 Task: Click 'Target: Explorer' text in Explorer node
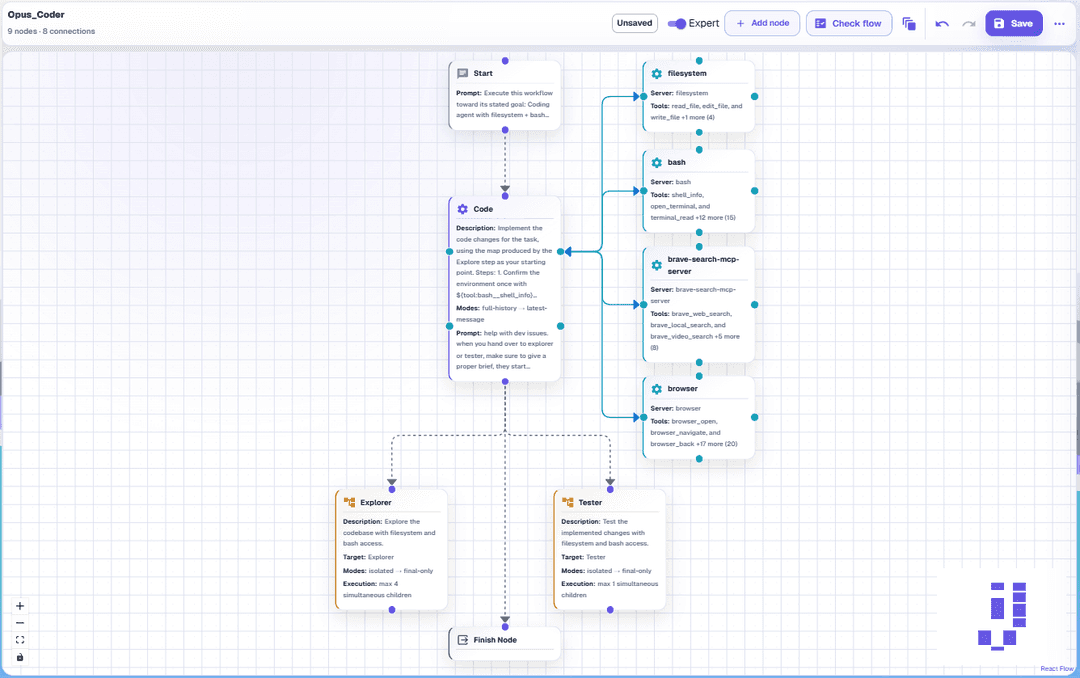pos(368,557)
